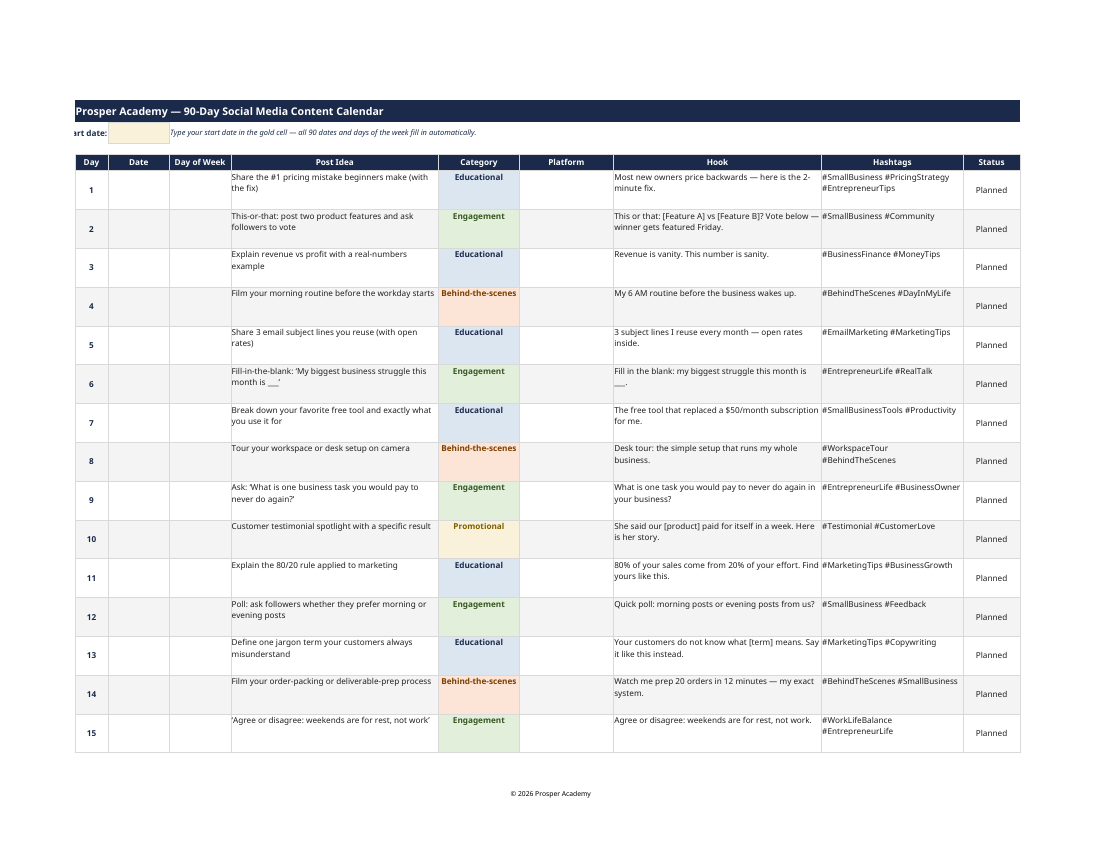This screenshot has height=850, width=1100.
Task: Click the Behind-the-scenes category cell in Day 4 row
Action: pos(478,306)
